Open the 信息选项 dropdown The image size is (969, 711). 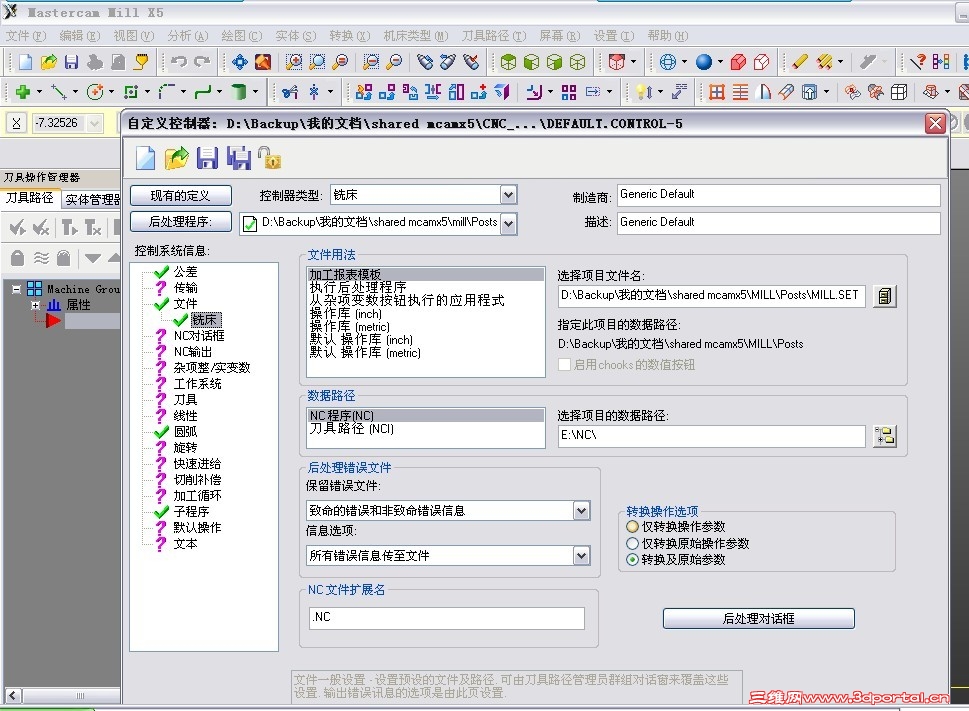coord(581,556)
